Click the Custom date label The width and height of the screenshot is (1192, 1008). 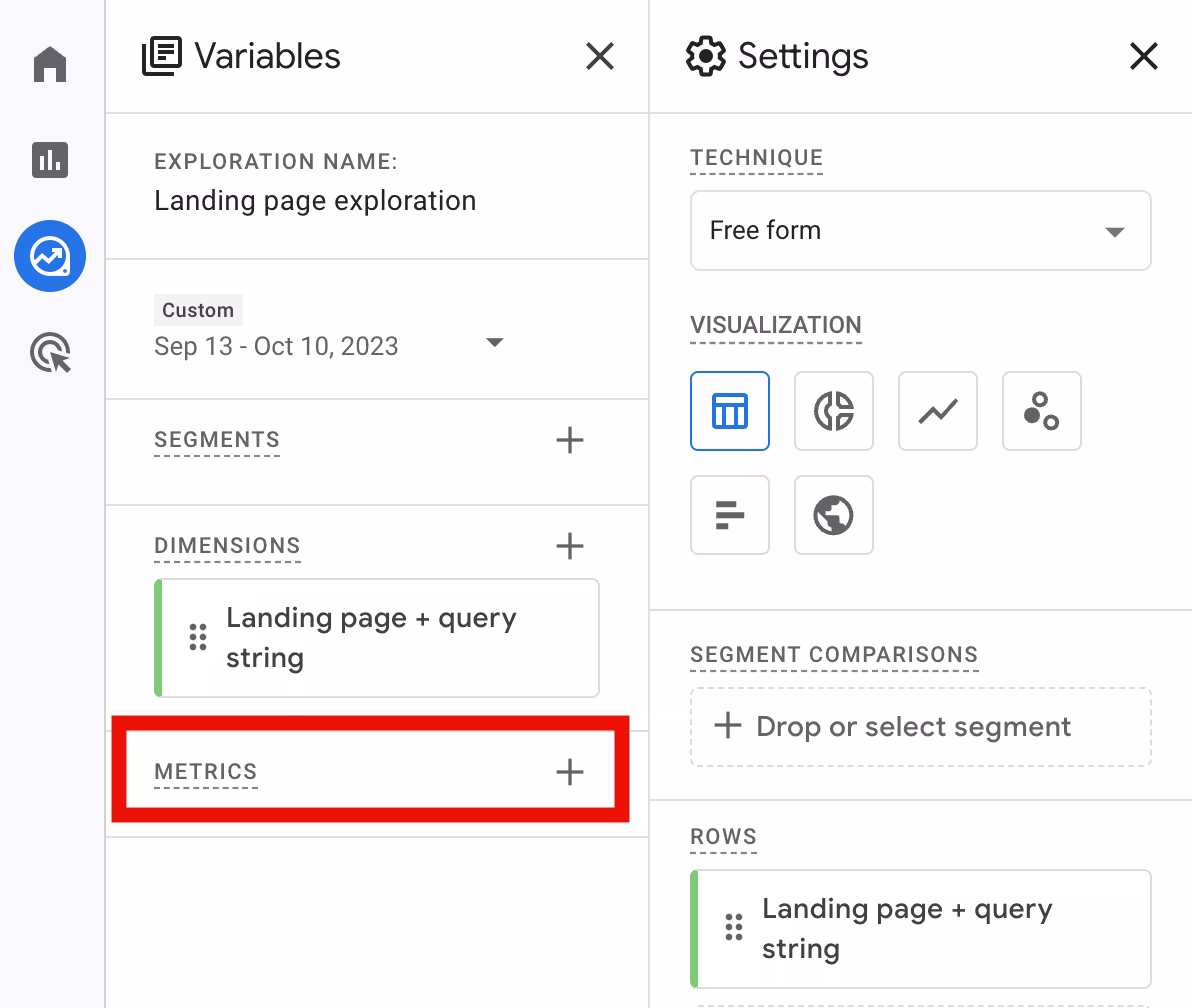point(198,310)
